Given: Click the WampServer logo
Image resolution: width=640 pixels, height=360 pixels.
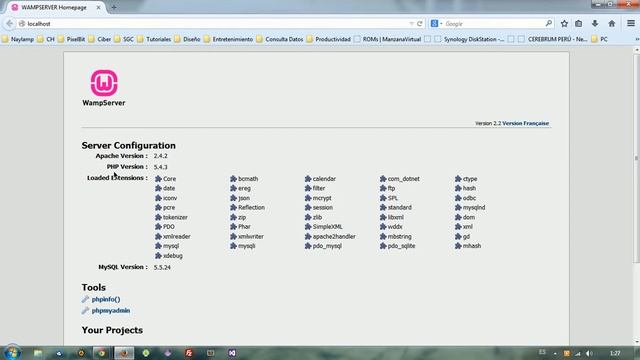Looking at the screenshot, I should 104,88.
